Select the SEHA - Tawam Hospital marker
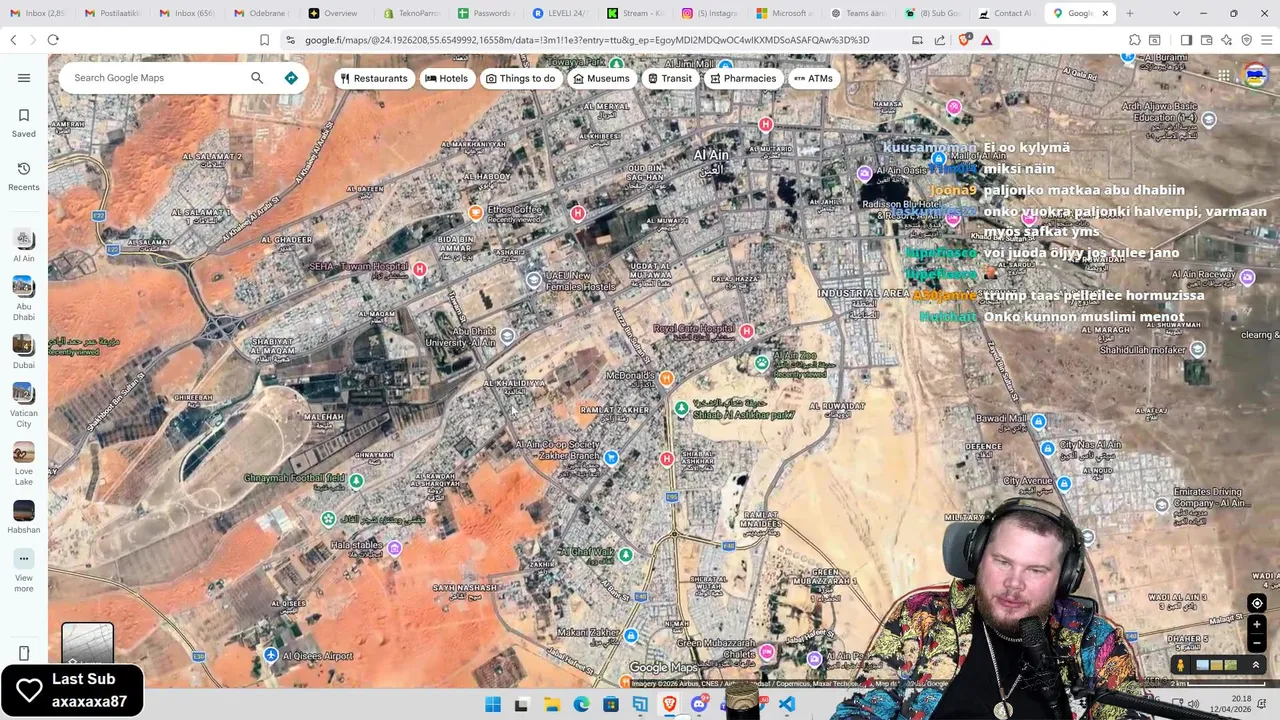 [420, 269]
